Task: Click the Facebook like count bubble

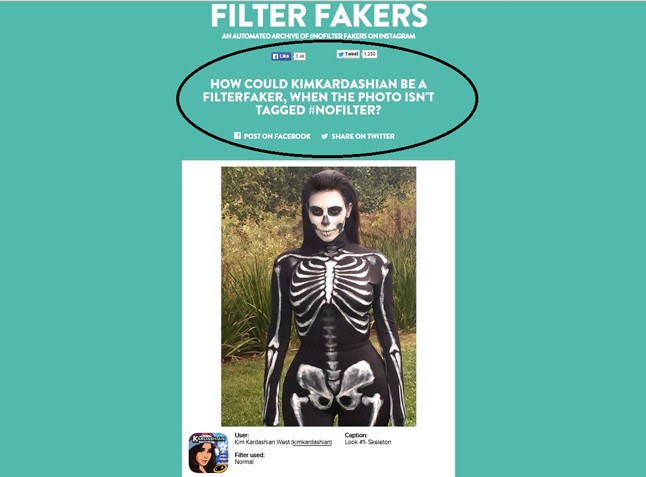Action: pos(300,56)
